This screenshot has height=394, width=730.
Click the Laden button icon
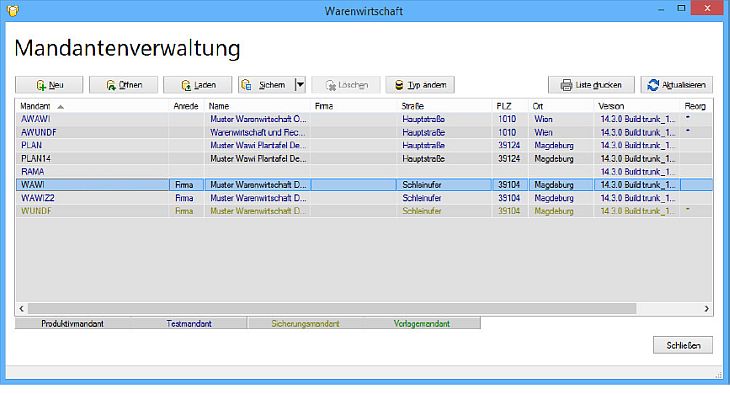pos(186,85)
